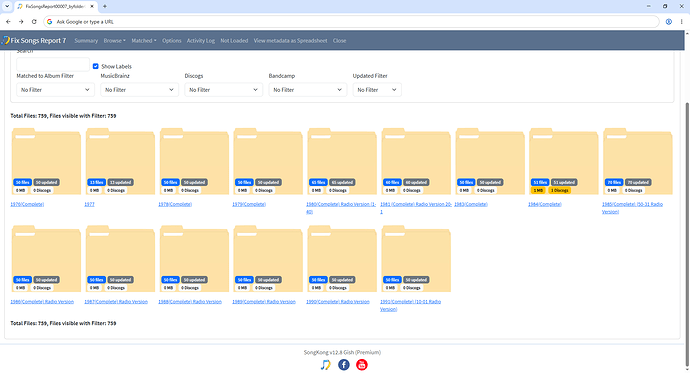Click the 1983(Complete) folder icon
The height and width of the screenshot is (373, 690).
[x=490, y=161]
